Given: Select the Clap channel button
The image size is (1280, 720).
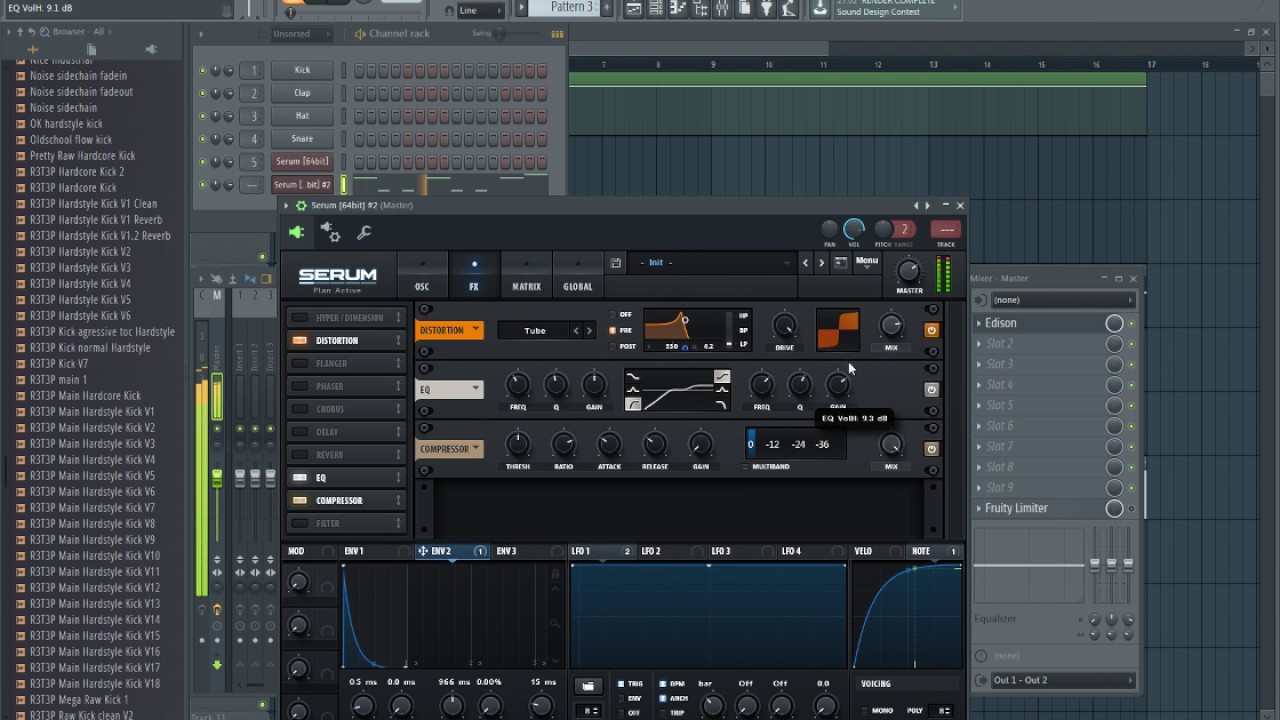Looking at the screenshot, I should pos(302,93).
